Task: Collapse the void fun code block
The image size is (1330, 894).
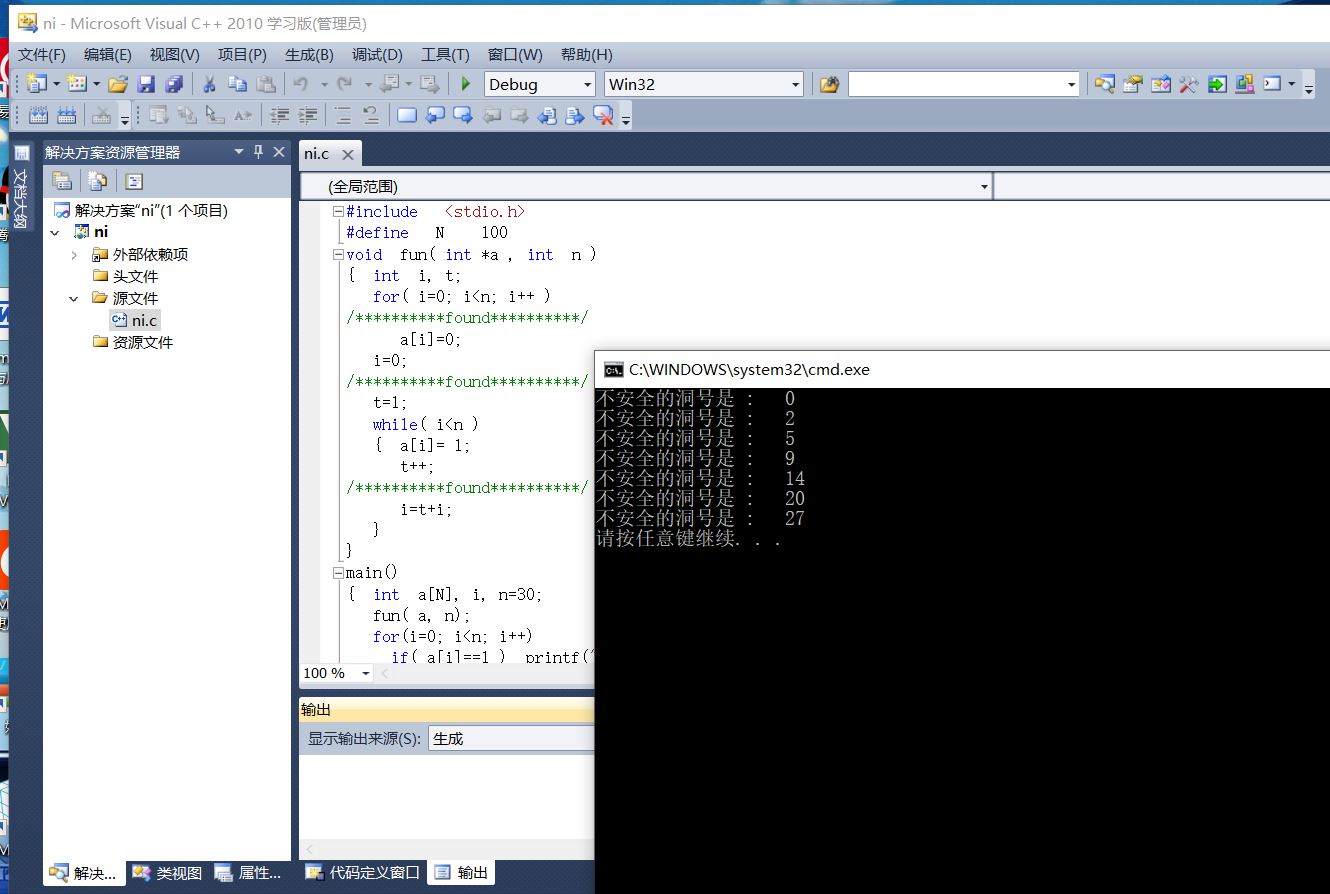Action: [338, 254]
